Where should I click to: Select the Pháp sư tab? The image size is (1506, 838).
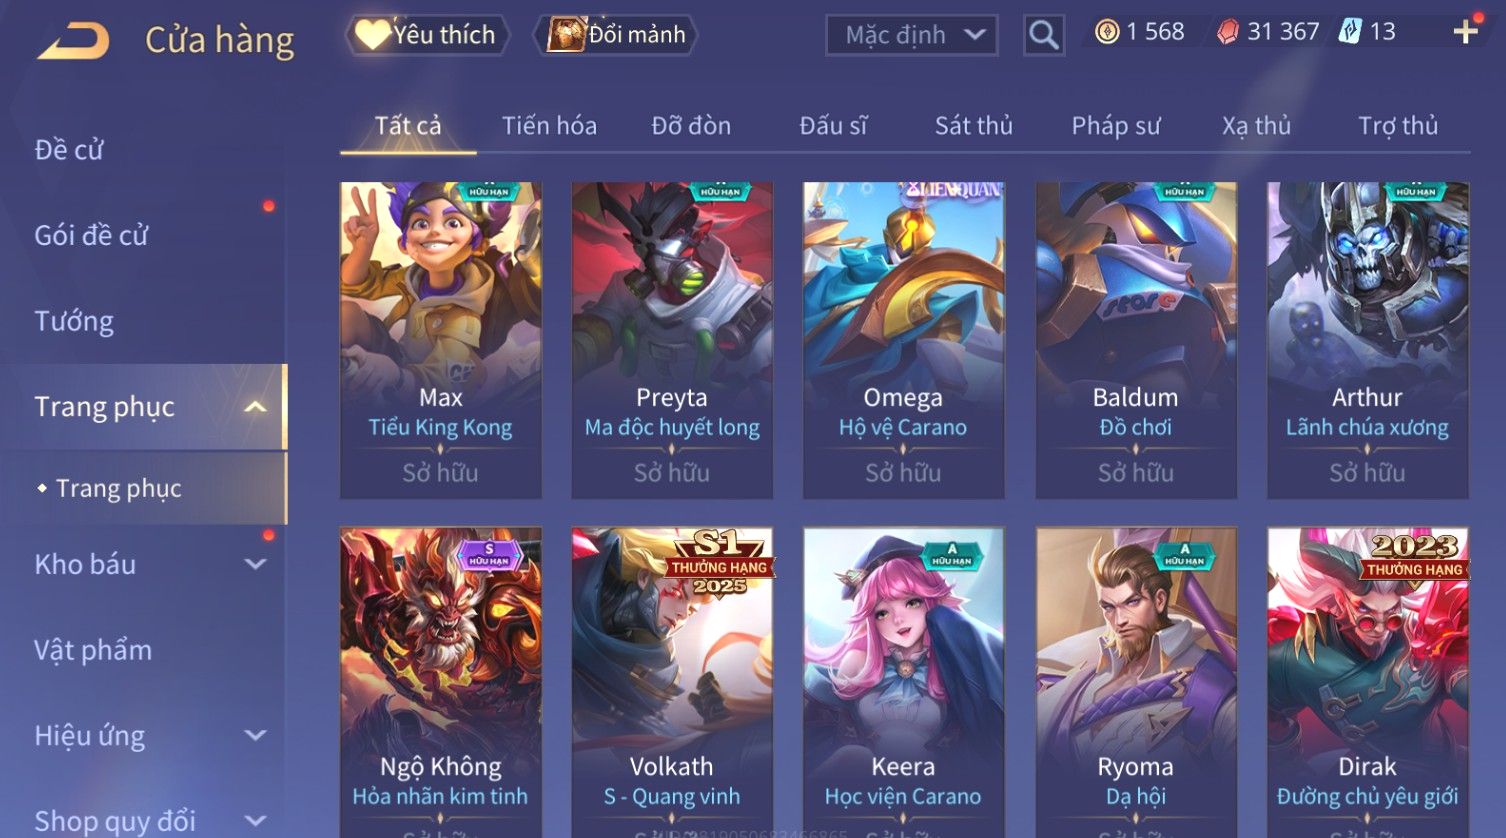(x=1116, y=126)
